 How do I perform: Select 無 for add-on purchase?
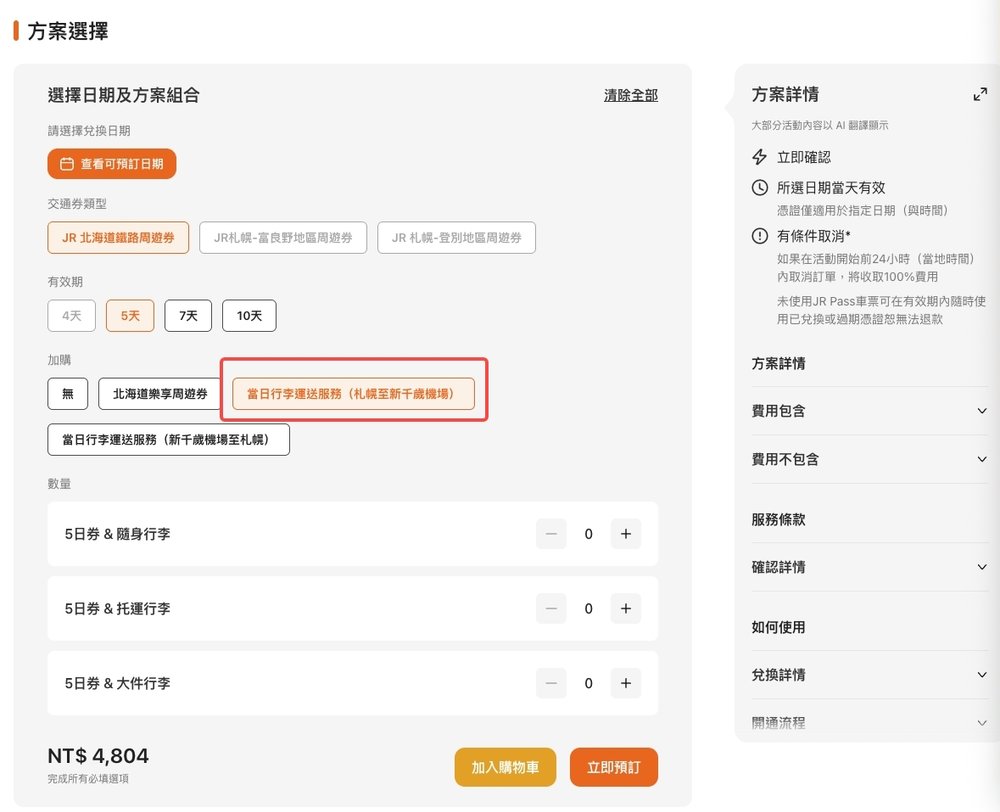pos(68,393)
